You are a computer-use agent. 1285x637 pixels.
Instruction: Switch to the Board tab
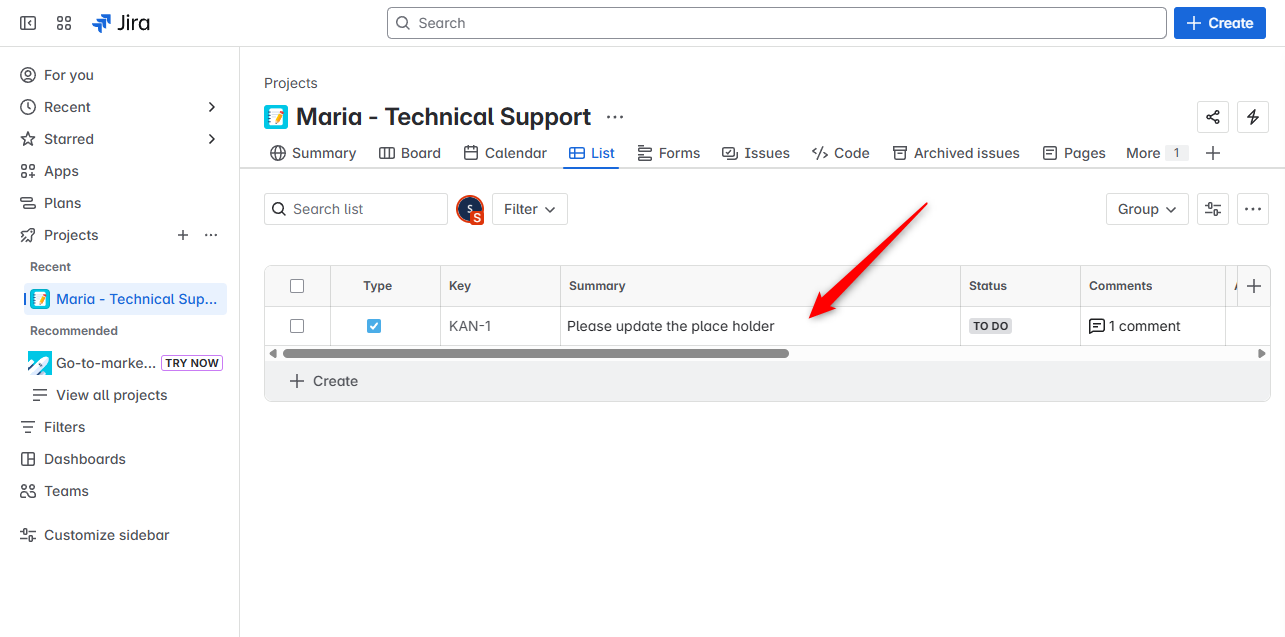point(410,153)
